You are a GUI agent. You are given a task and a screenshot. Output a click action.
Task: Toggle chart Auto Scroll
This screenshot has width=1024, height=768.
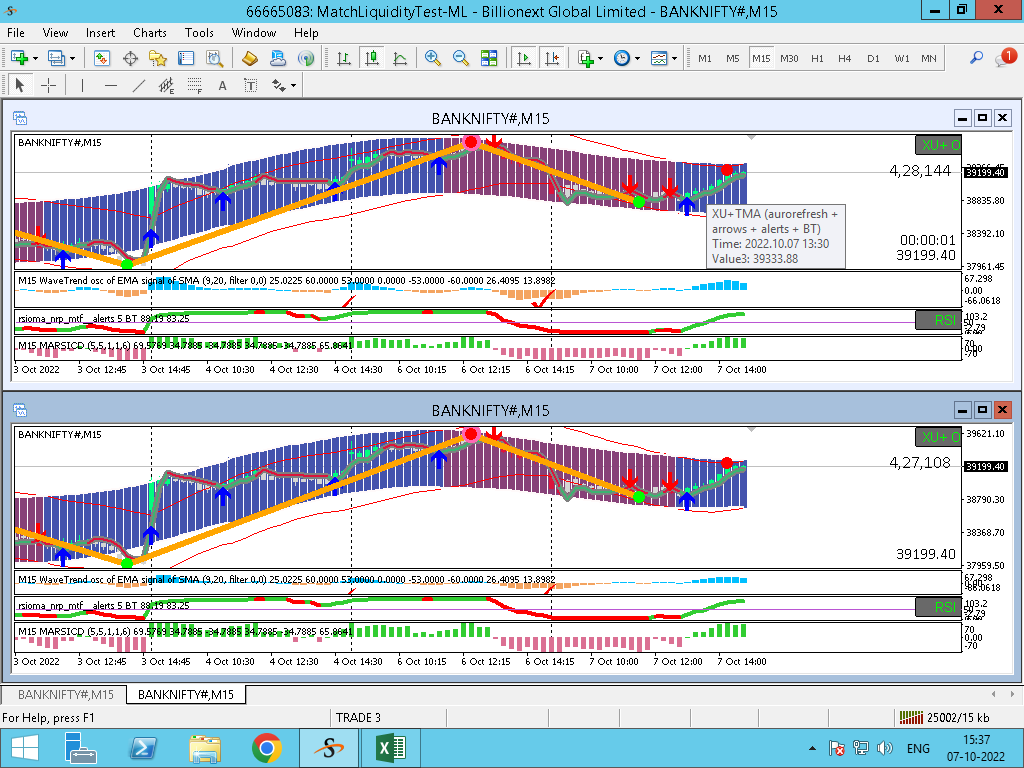[x=523, y=58]
